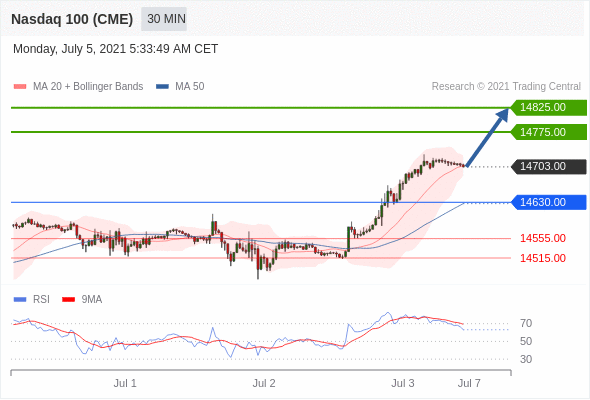Click the Jul 7 date axis label
The width and height of the screenshot is (590, 400).
pyautogui.click(x=469, y=383)
